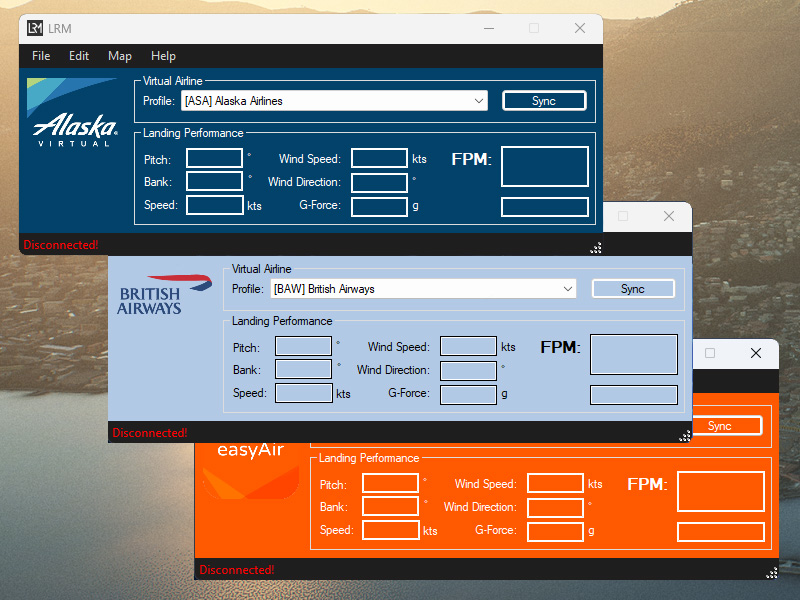The height and width of the screenshot is (600, 800).
Task: Click the Speed field in Alaska window
Action: [x=215, y=205]
